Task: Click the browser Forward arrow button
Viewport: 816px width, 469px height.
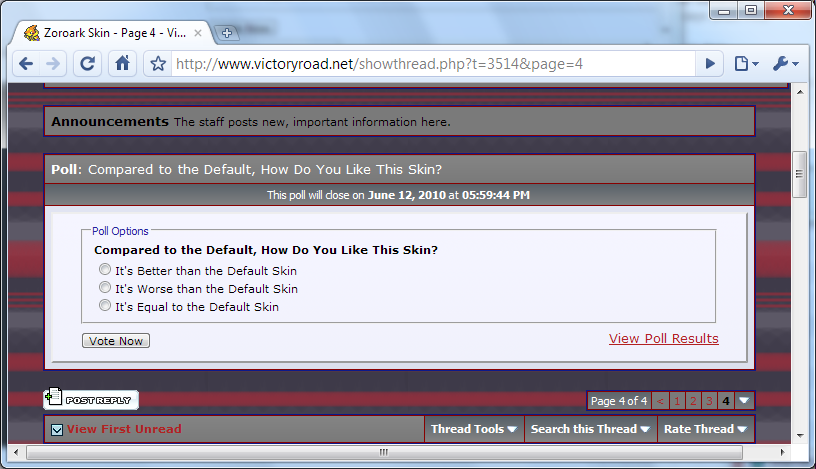Action: tap(54, 63)
